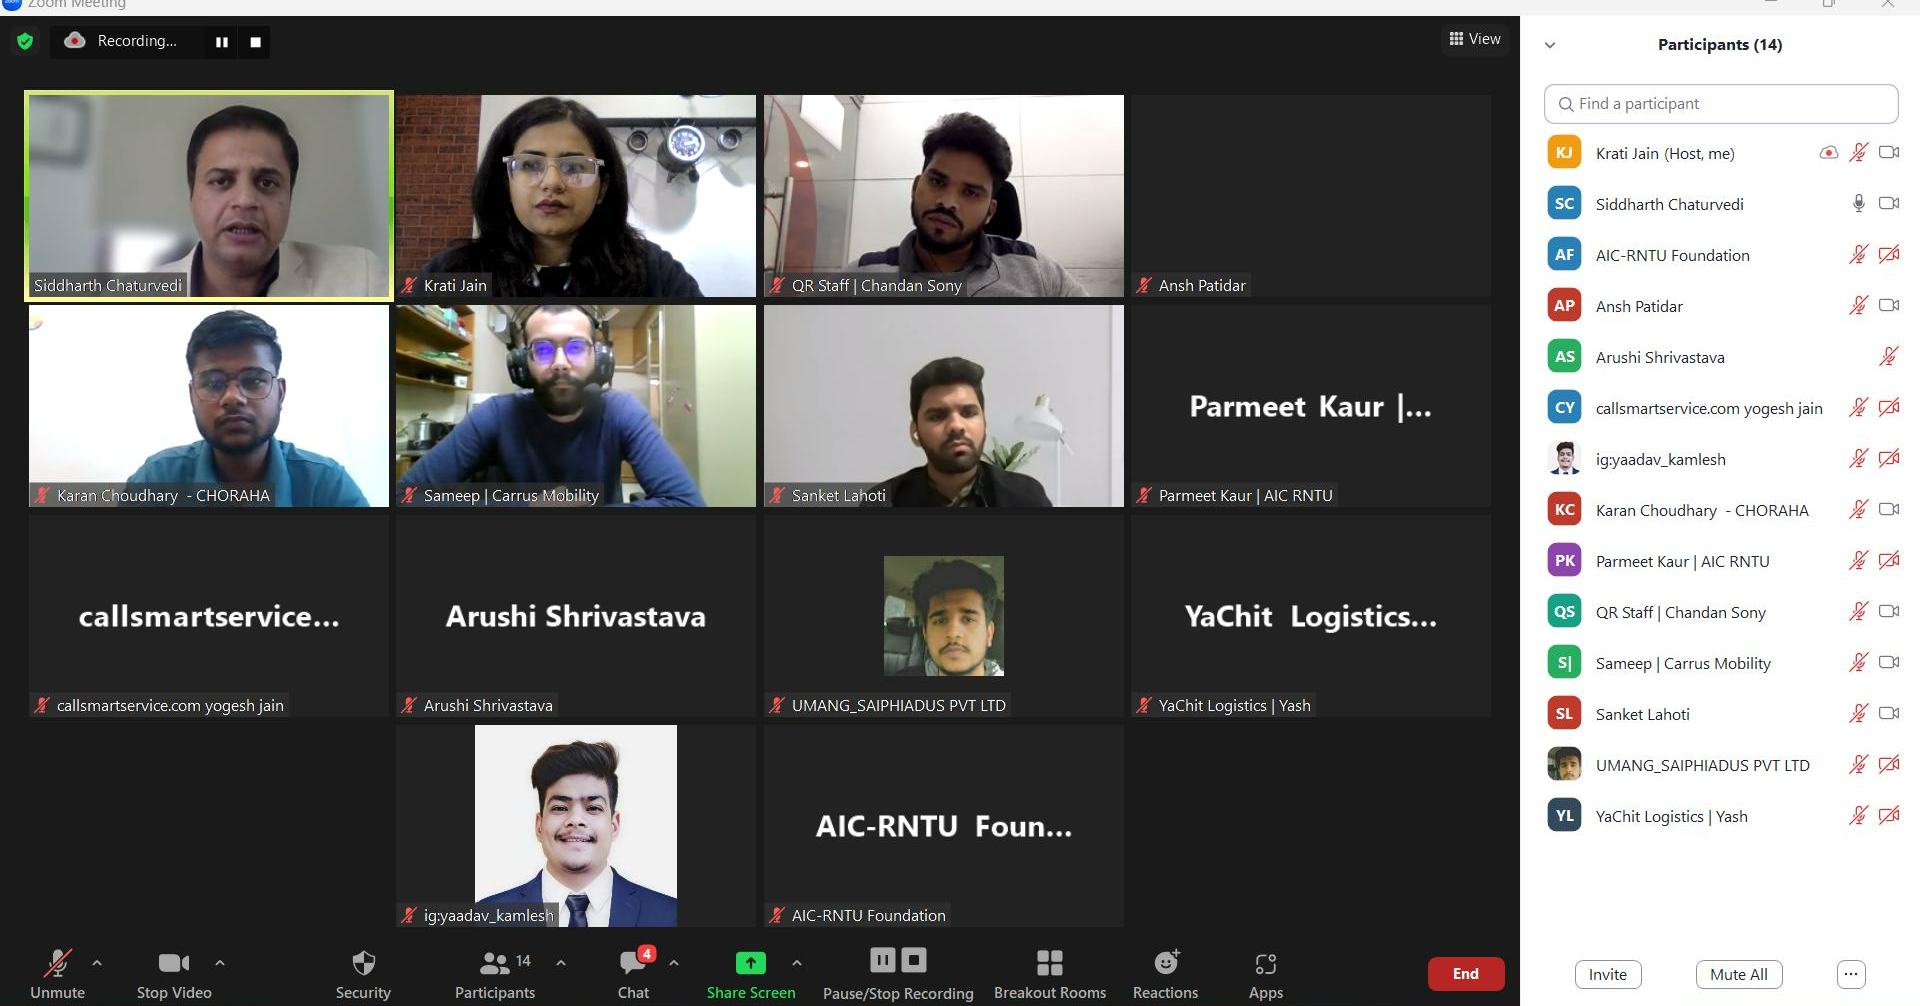Expand audio options arrow beside Unmute
Viewport: 1920px width, 1006px height.
coord(97,963)
